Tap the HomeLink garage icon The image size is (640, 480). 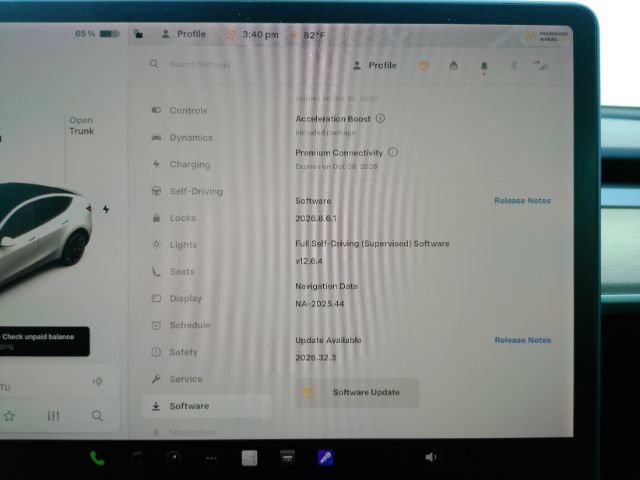453,65
